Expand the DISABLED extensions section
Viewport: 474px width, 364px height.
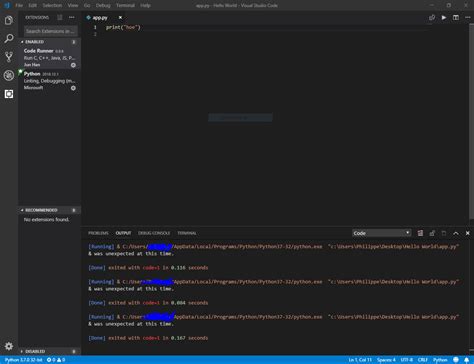tap(49, 351)
